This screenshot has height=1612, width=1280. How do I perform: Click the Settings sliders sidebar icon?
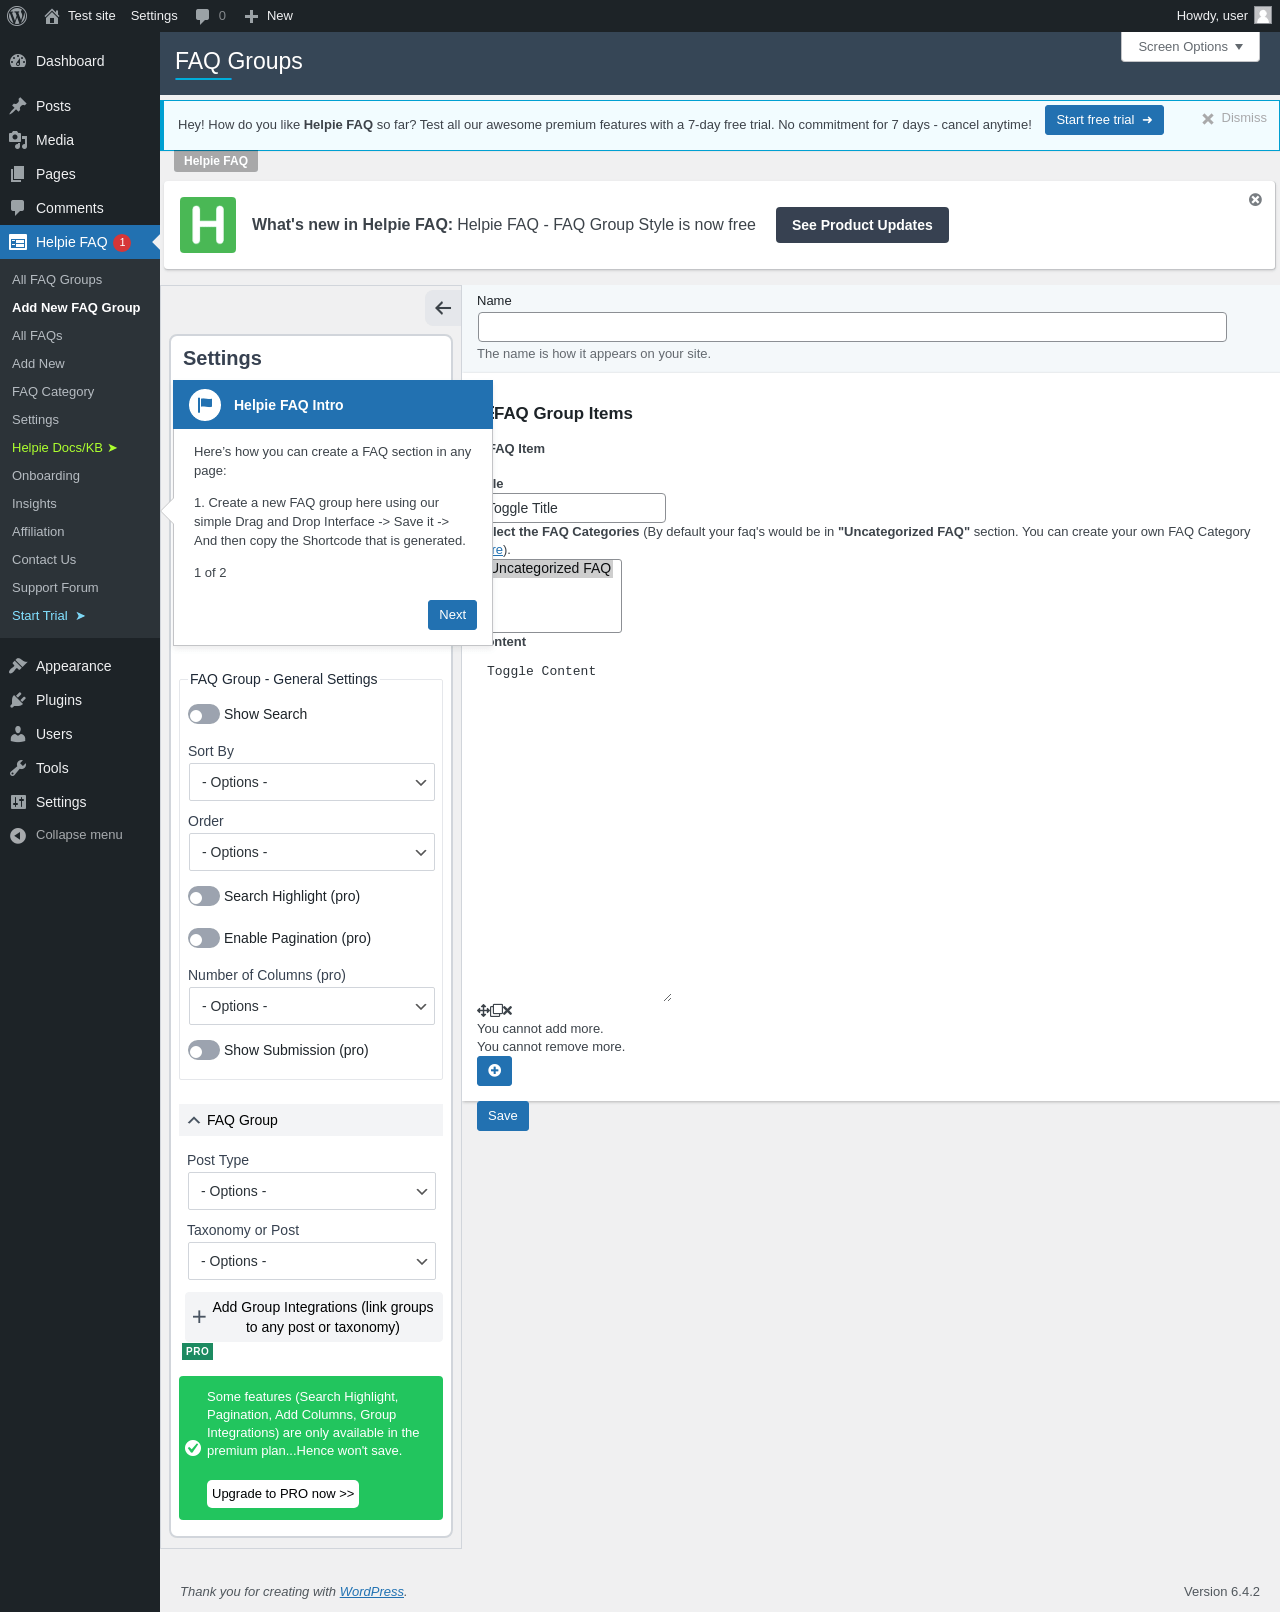(18, 802)
